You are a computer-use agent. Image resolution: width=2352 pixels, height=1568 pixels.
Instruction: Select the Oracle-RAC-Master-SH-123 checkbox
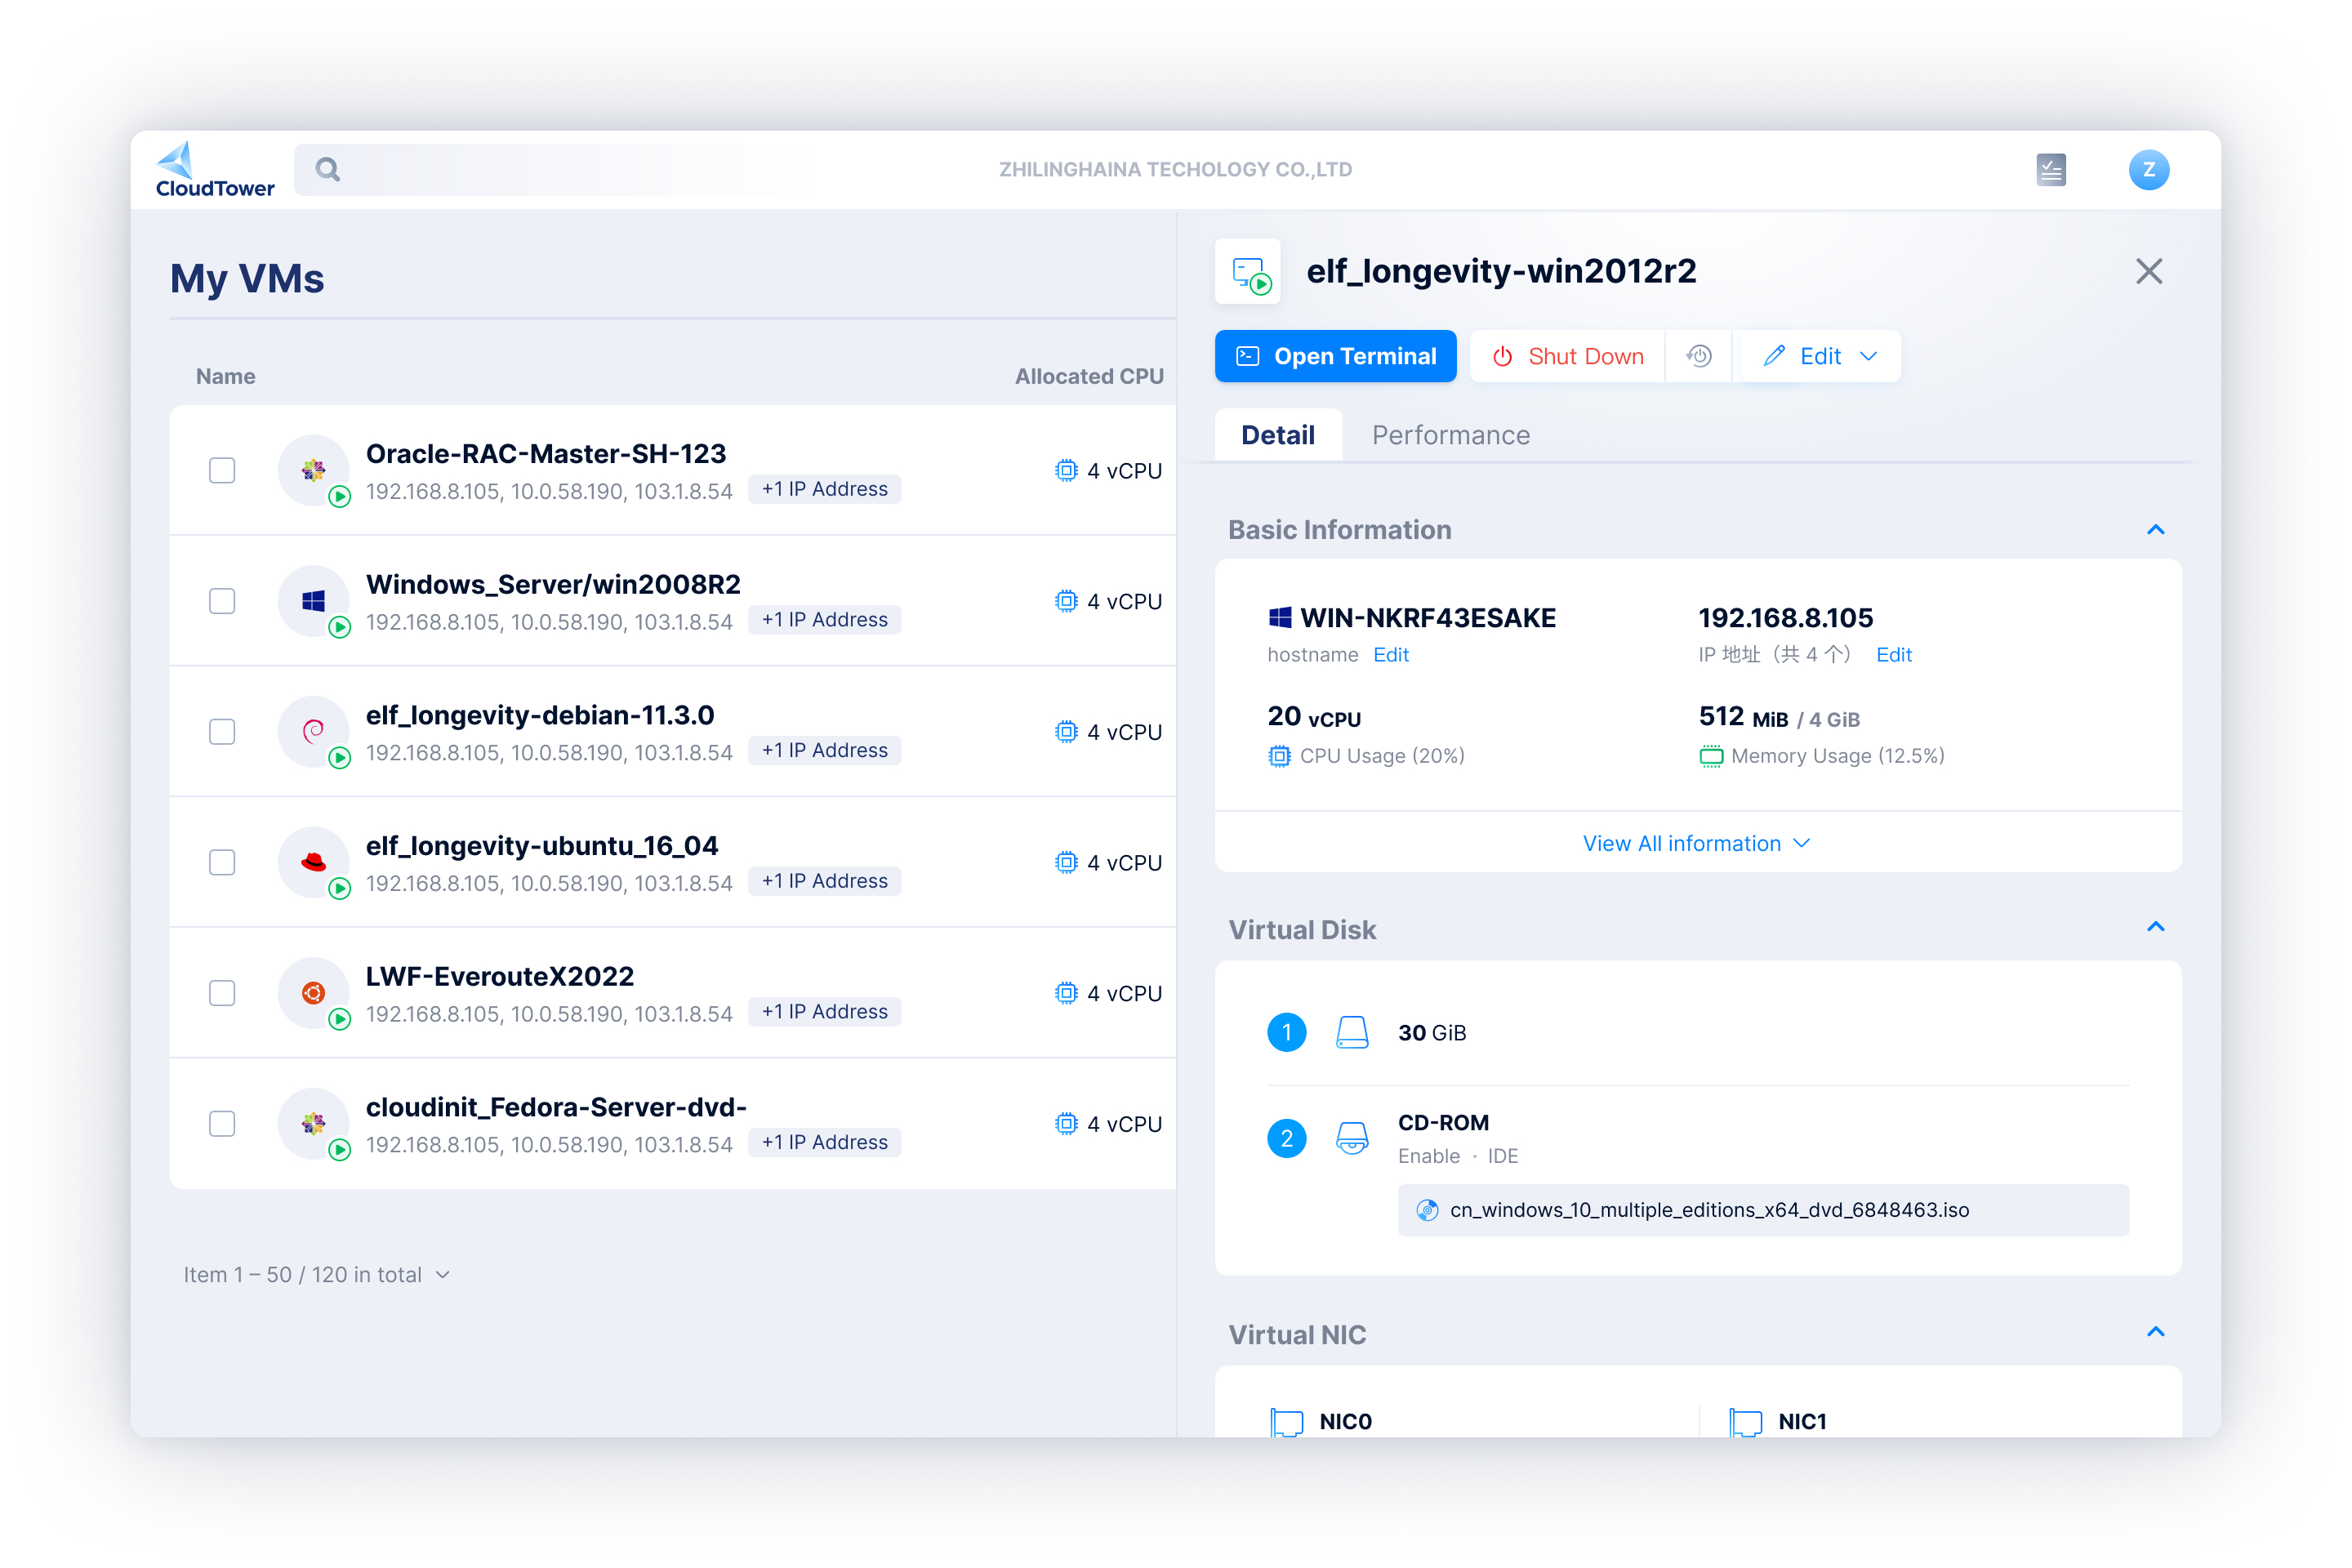tap(222, 470)
